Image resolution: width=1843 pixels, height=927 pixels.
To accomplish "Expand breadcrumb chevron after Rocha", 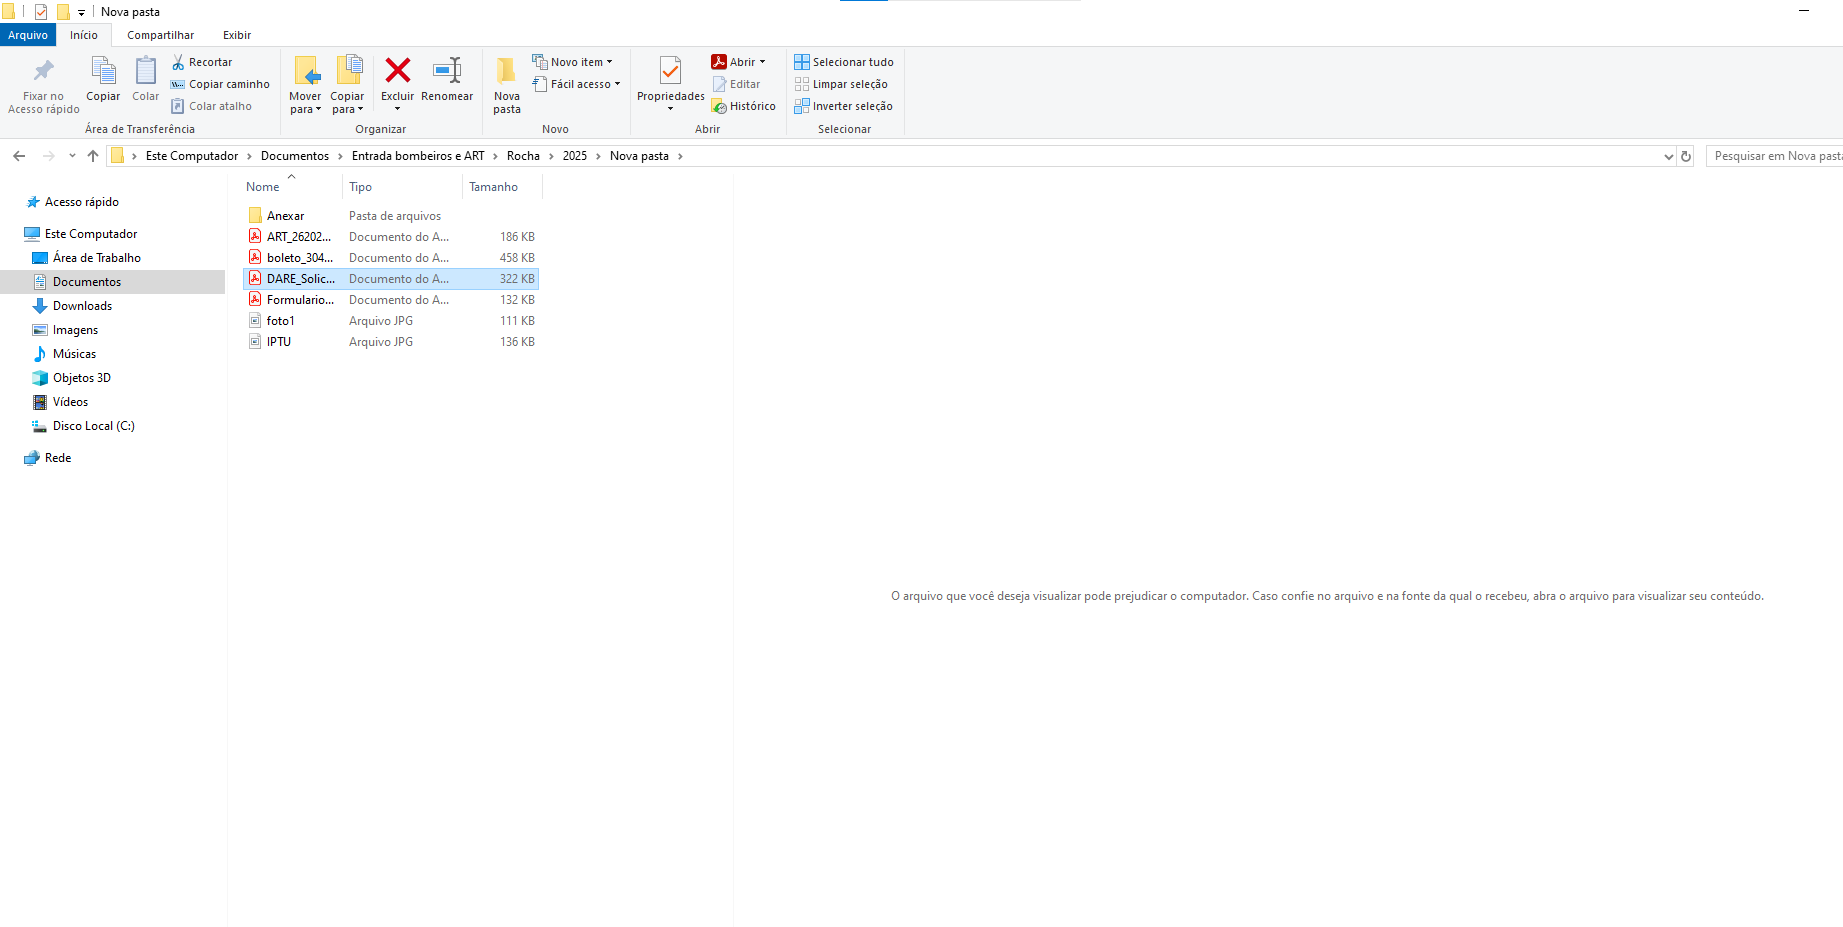I will pos(551,156).
